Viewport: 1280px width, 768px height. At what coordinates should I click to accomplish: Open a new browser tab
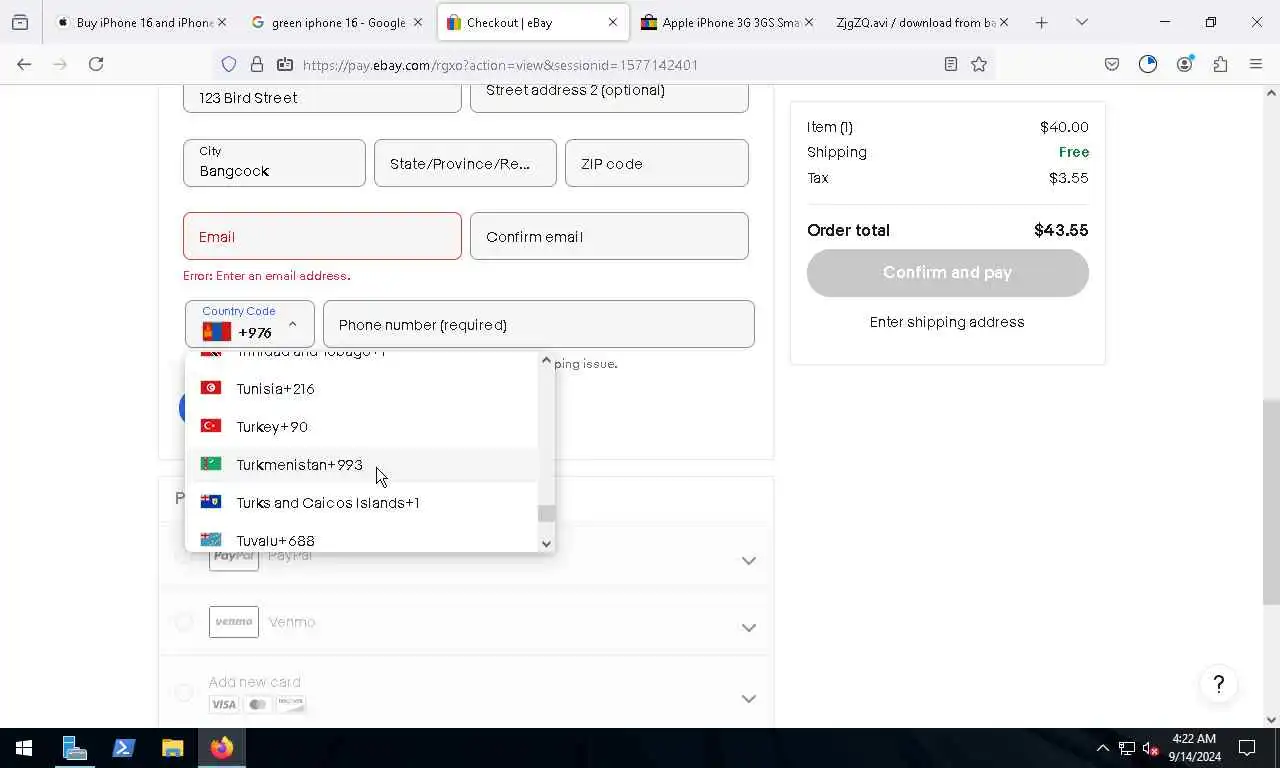(1041, 22)
